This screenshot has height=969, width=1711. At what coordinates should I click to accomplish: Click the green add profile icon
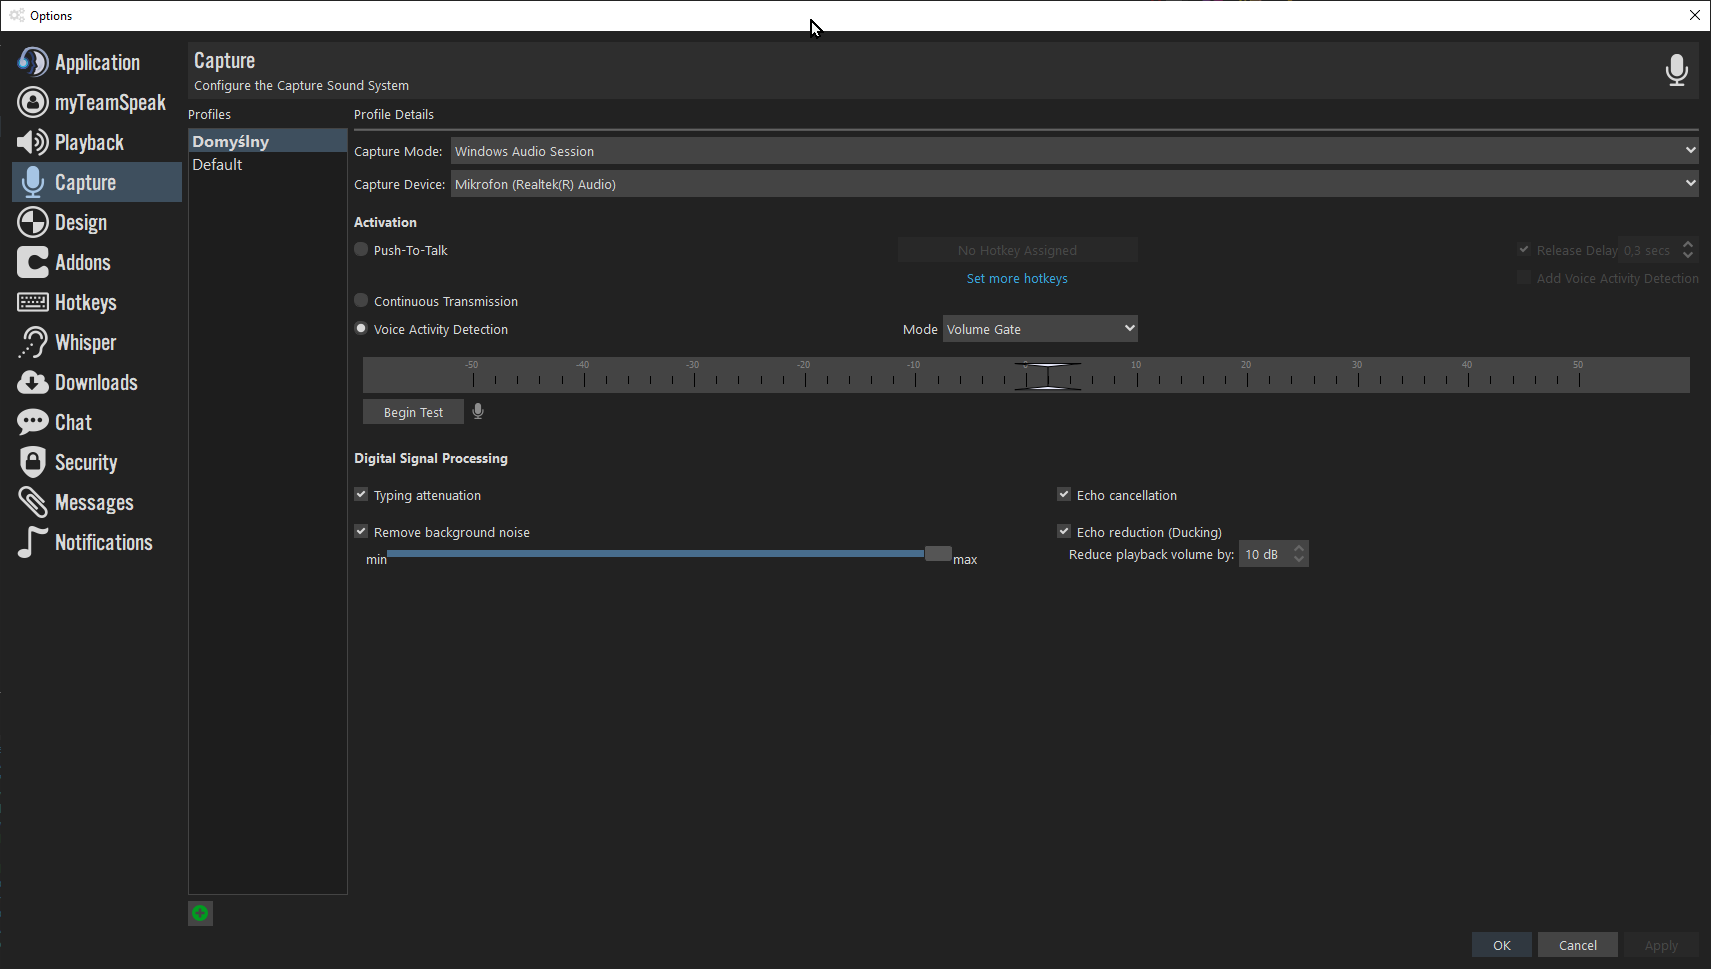point(200,913)
